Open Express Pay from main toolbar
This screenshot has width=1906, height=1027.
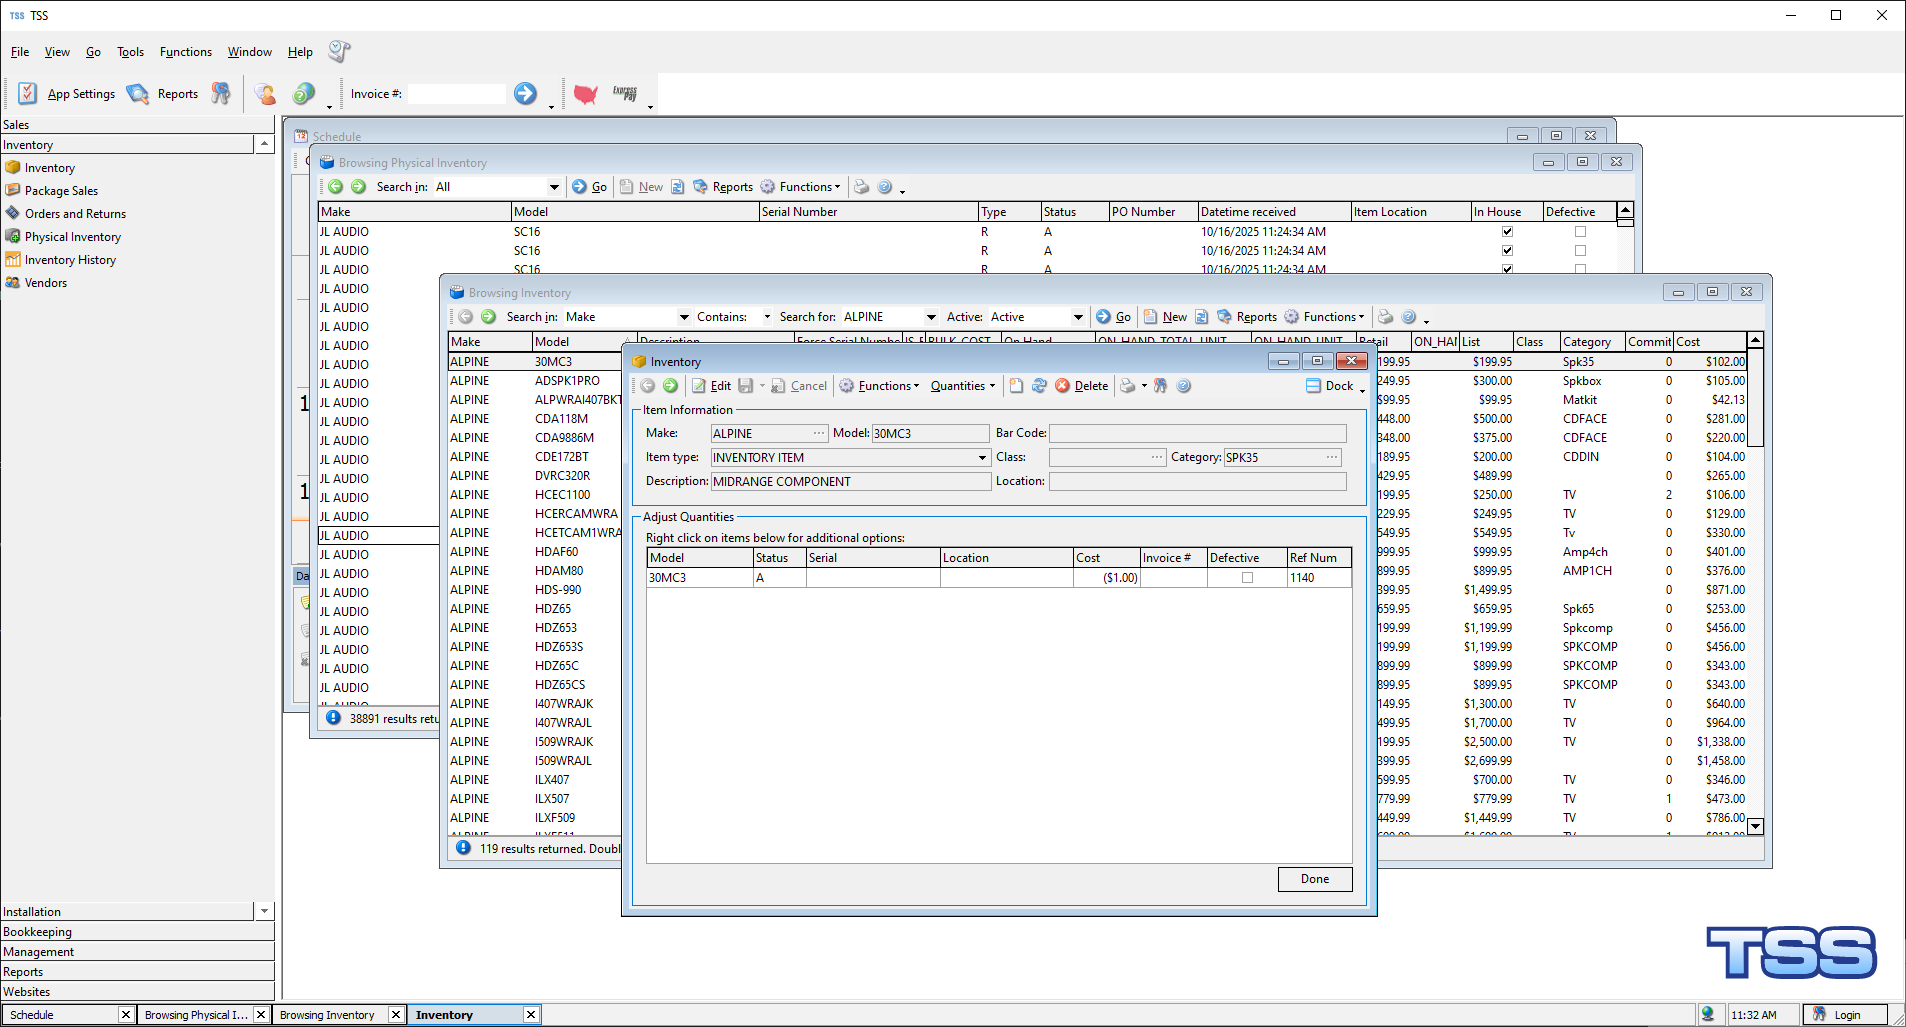click(x=625, y=94)
